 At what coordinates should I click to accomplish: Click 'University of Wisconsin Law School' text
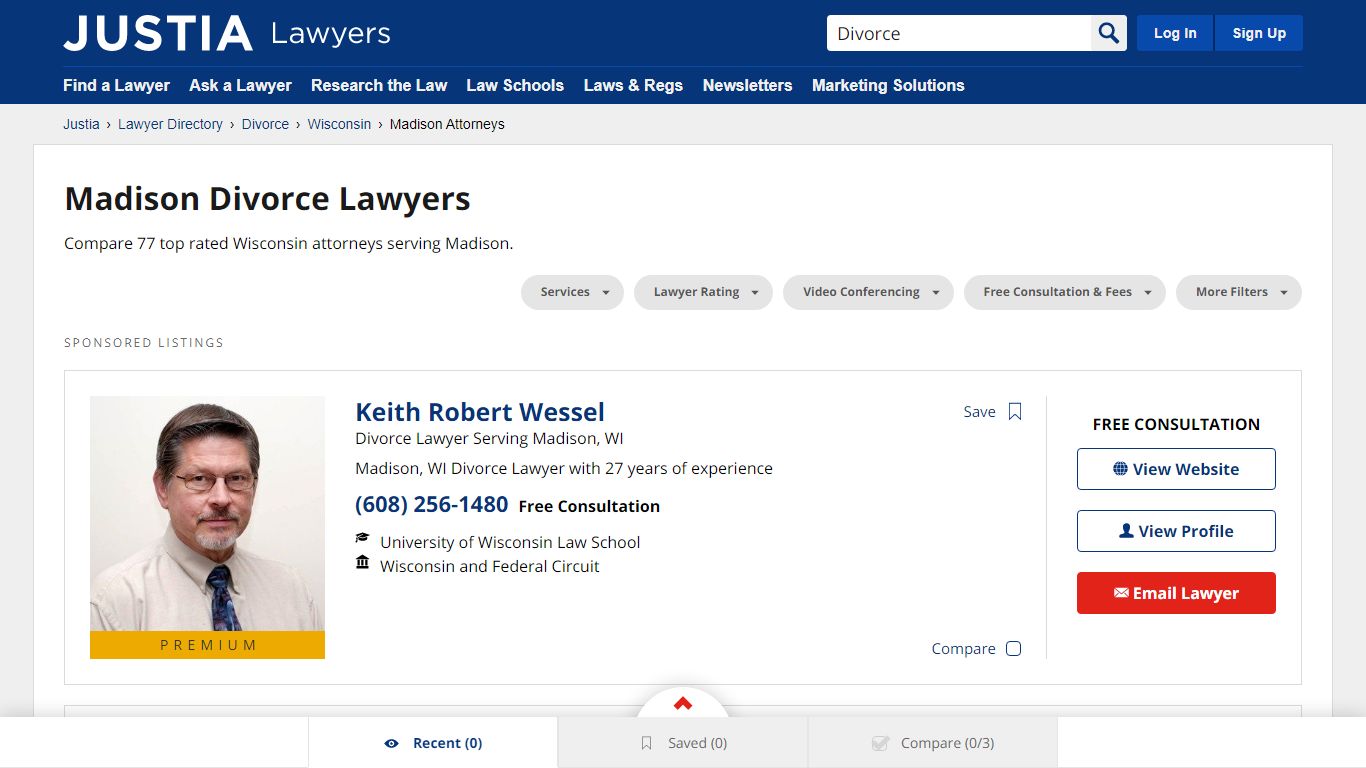(x=510, y=542)
